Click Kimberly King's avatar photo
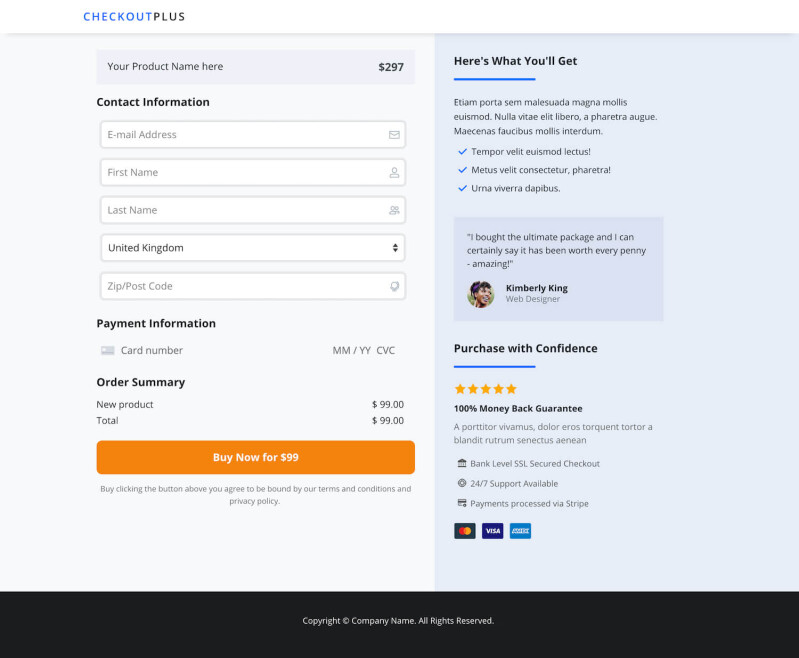The image size is (799, 658). click(x=481, y=294)
